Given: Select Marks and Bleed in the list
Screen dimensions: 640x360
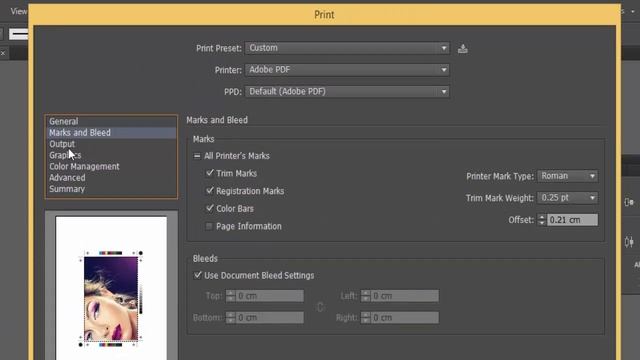Looking at the screenshot, I should click(x=111, y=133).
